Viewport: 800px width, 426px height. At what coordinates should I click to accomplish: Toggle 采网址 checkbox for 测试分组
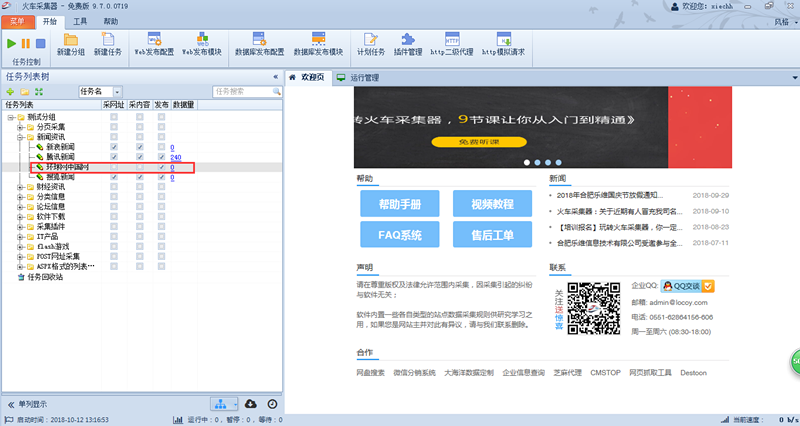(x=114, y=117)
